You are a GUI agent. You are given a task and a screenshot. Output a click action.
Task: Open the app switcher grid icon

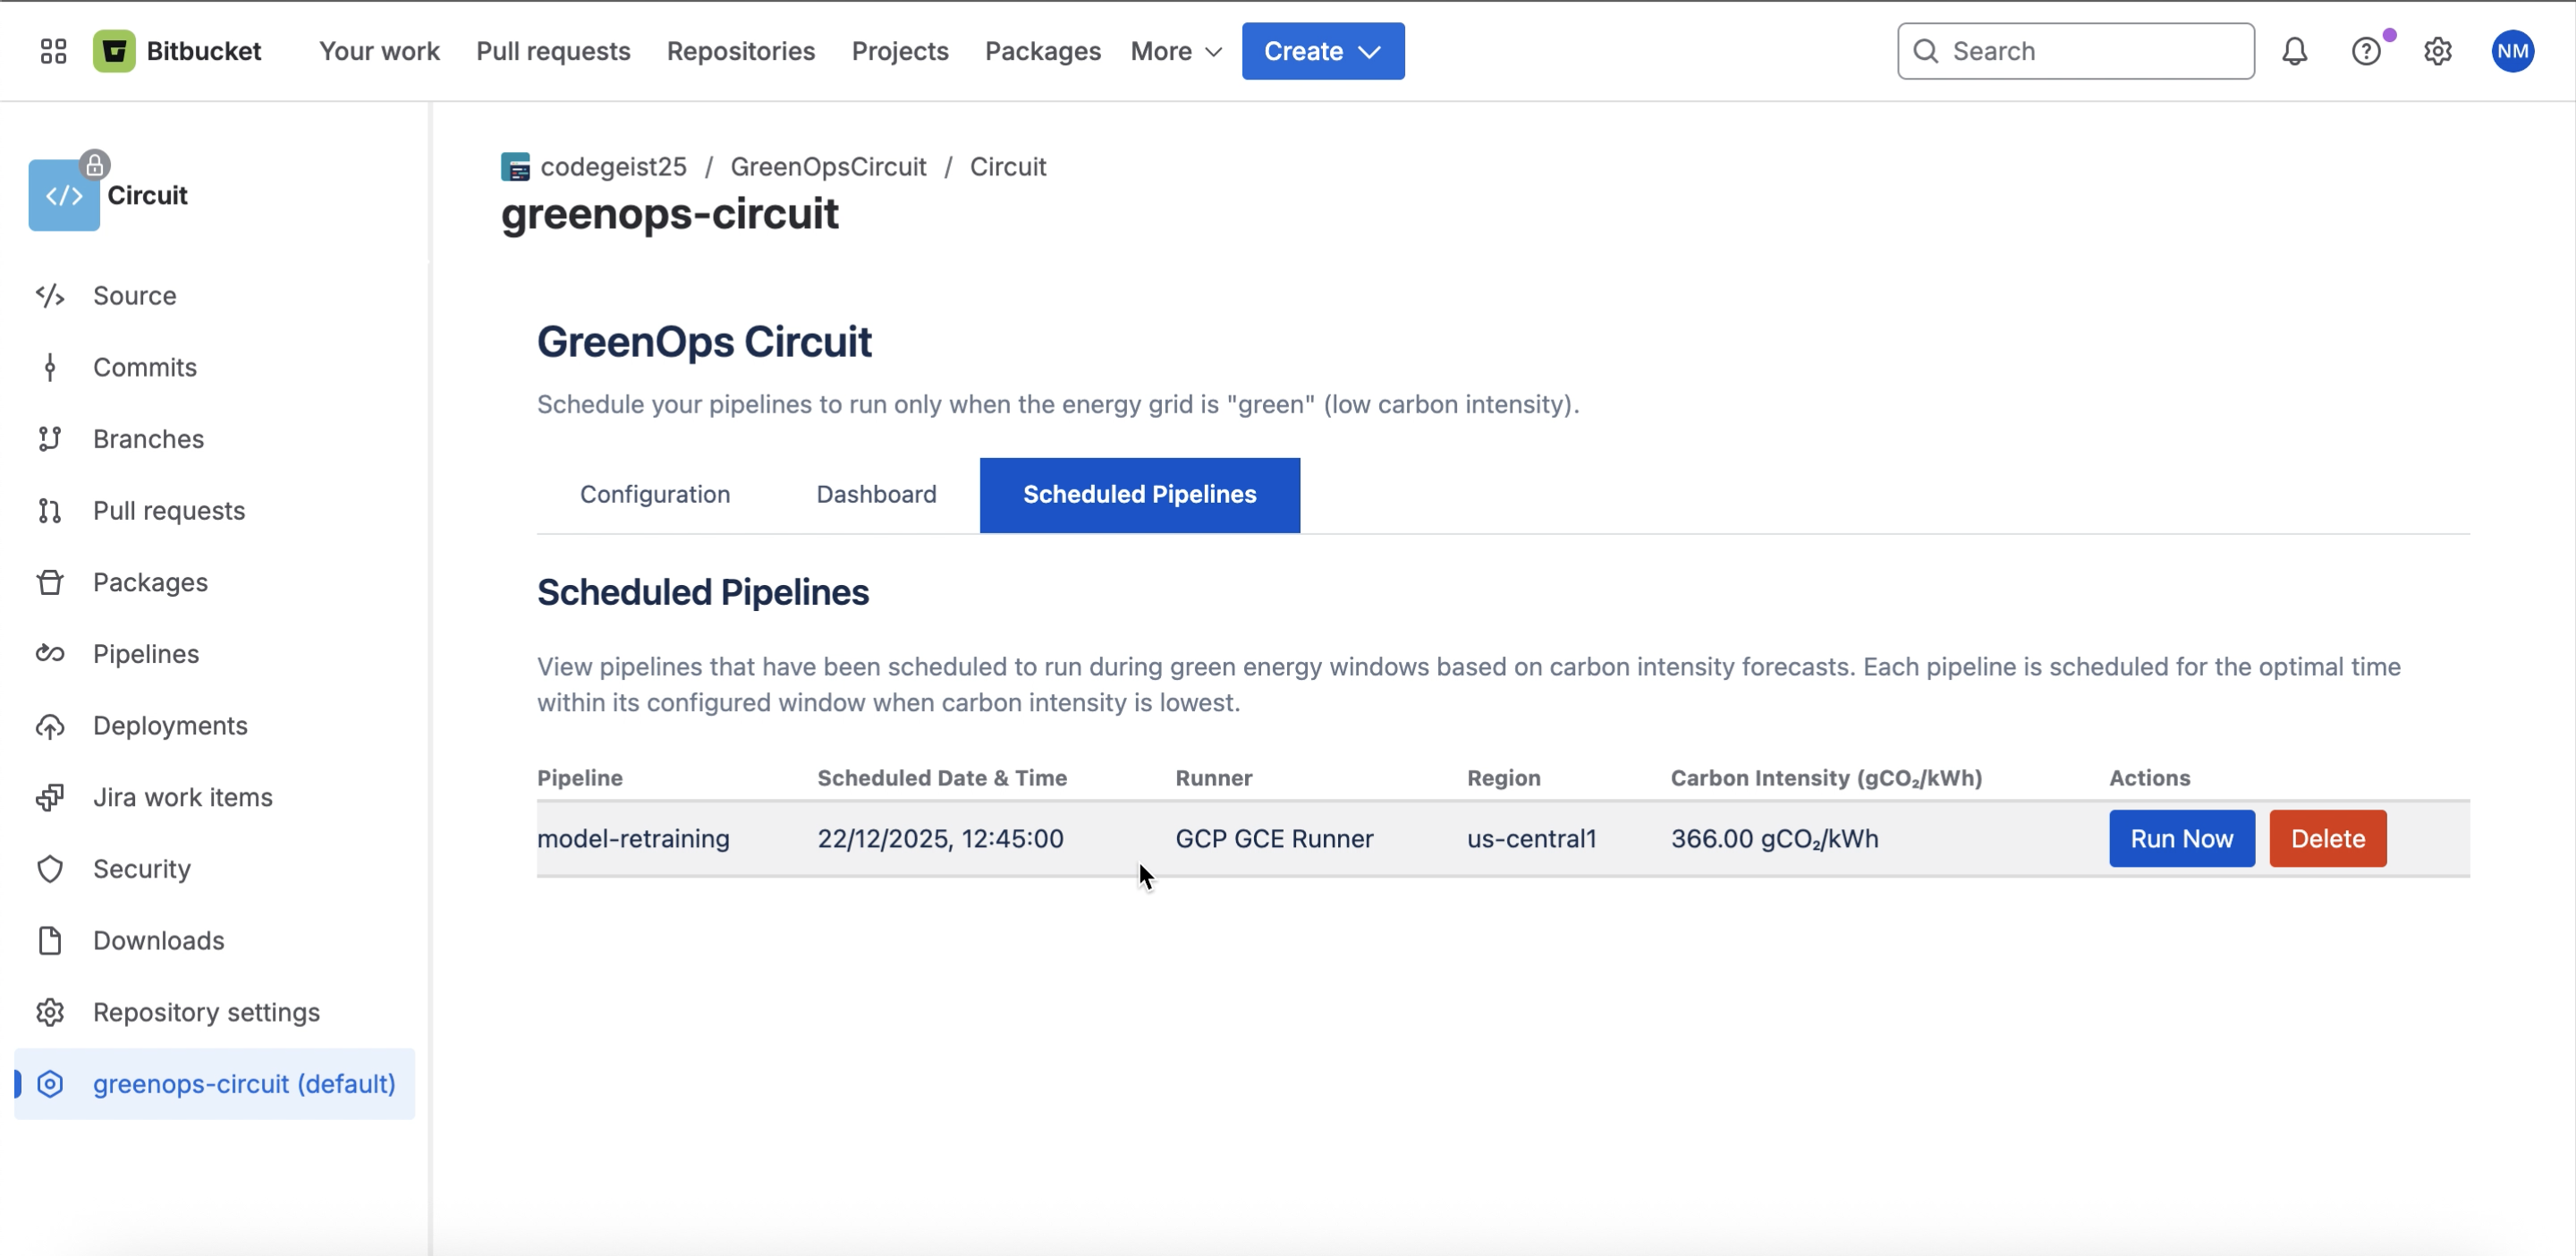pos(53,51)
